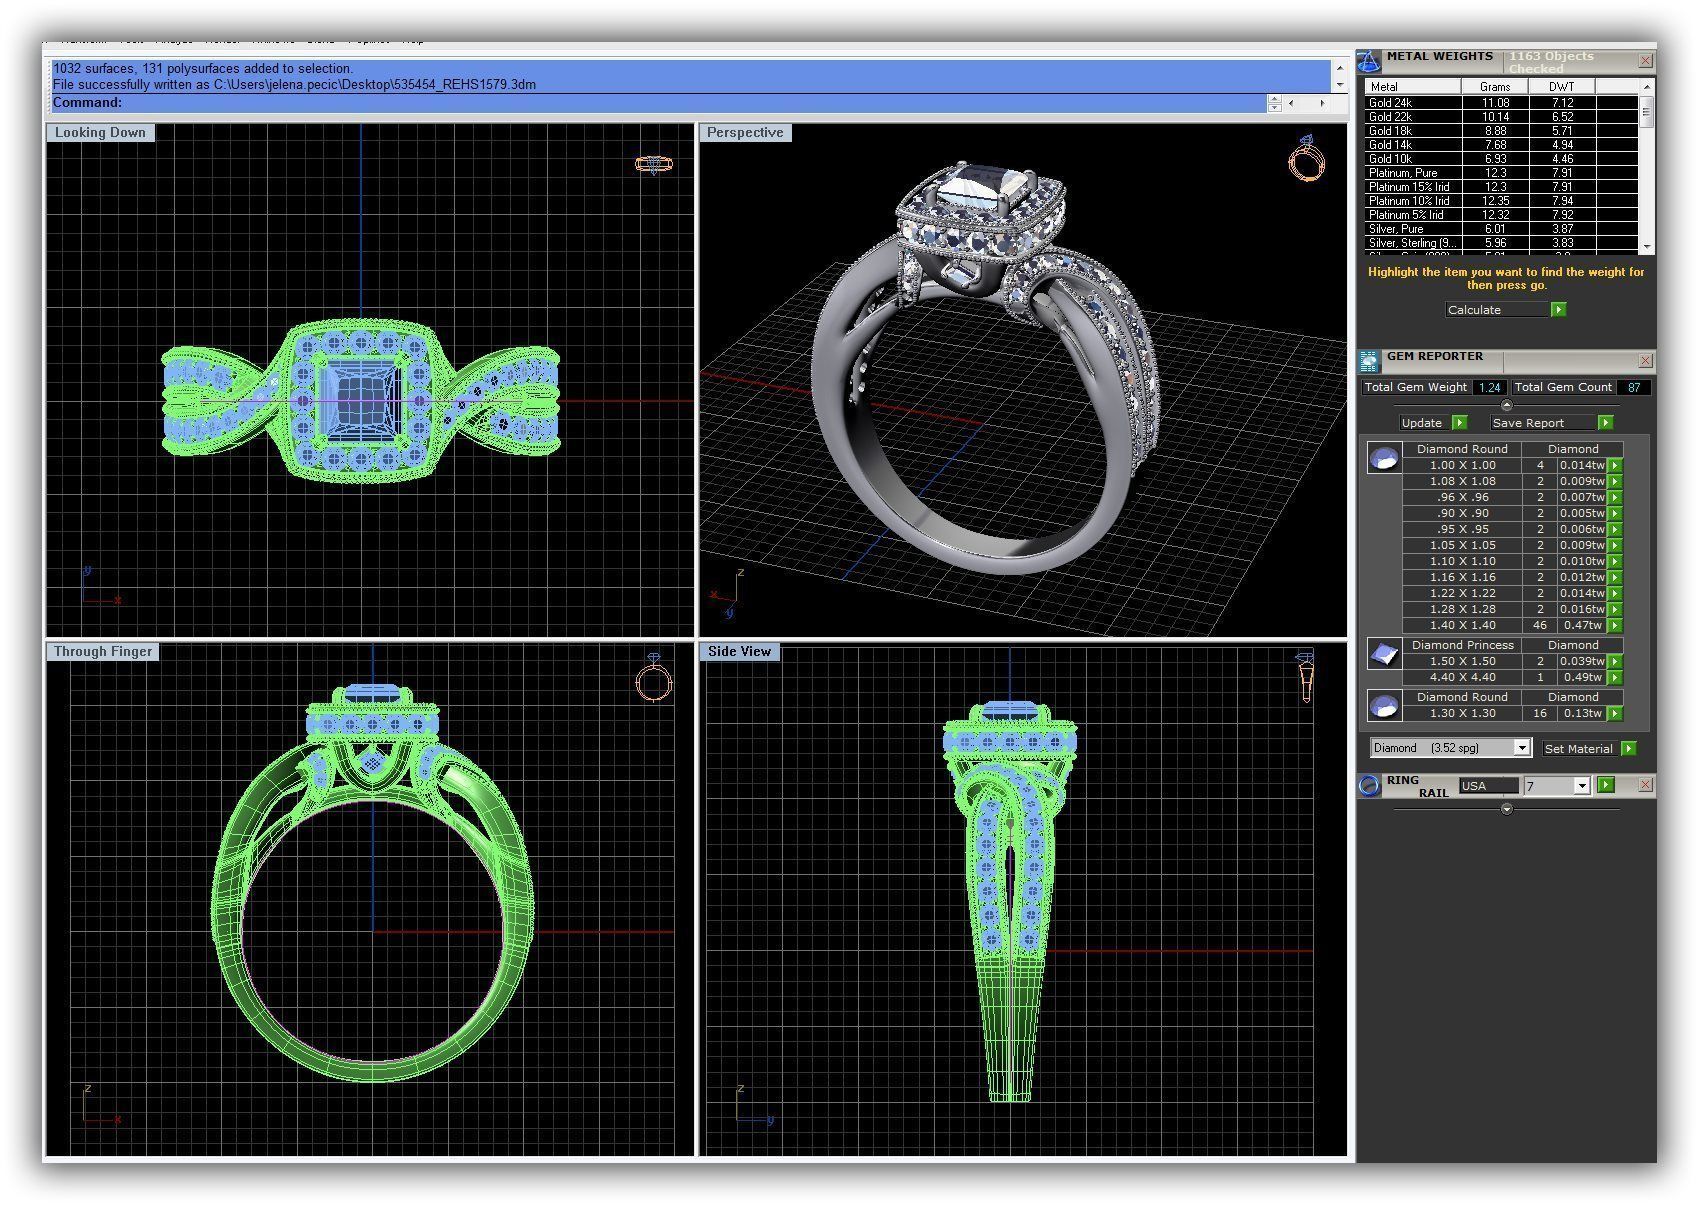The width and height of the screenshot is (1699, 1205).
Task: Click green arrow for 1.10 X 1.10 row
Action: (1614, 561)
